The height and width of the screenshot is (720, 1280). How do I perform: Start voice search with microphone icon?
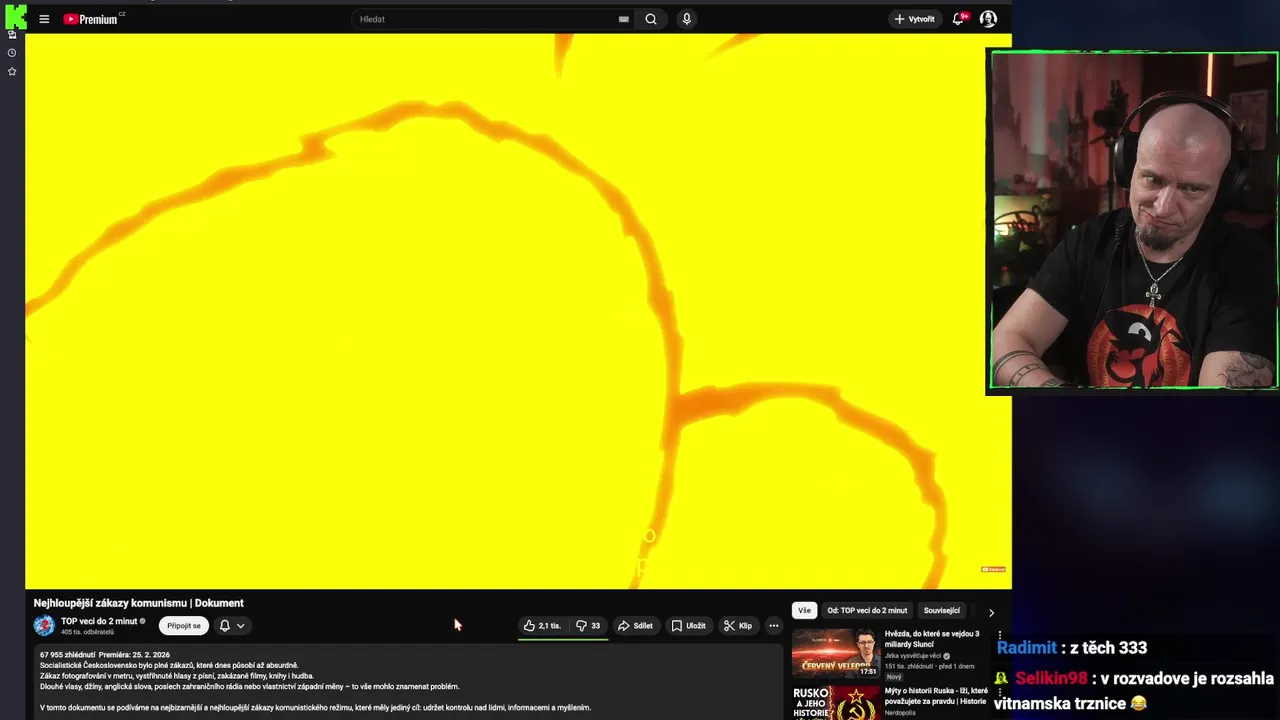point(686,19)
